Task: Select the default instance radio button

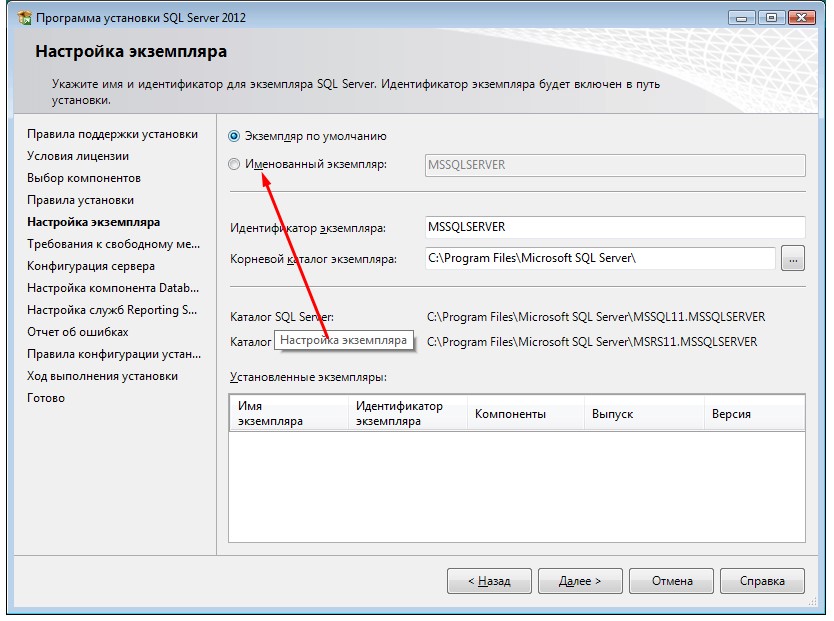Action: coord(234,136)
